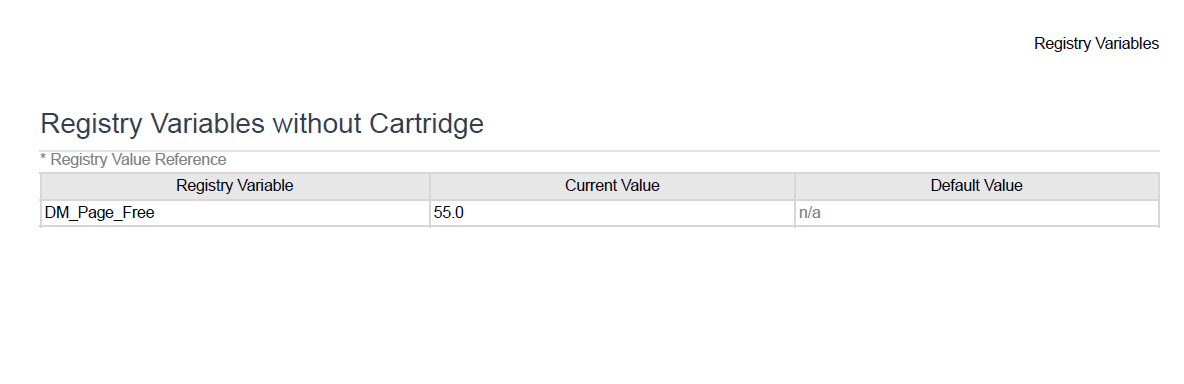Click the word Registry in first column header
Viewport: 1184px width, 384px height.
click(205, 186)
